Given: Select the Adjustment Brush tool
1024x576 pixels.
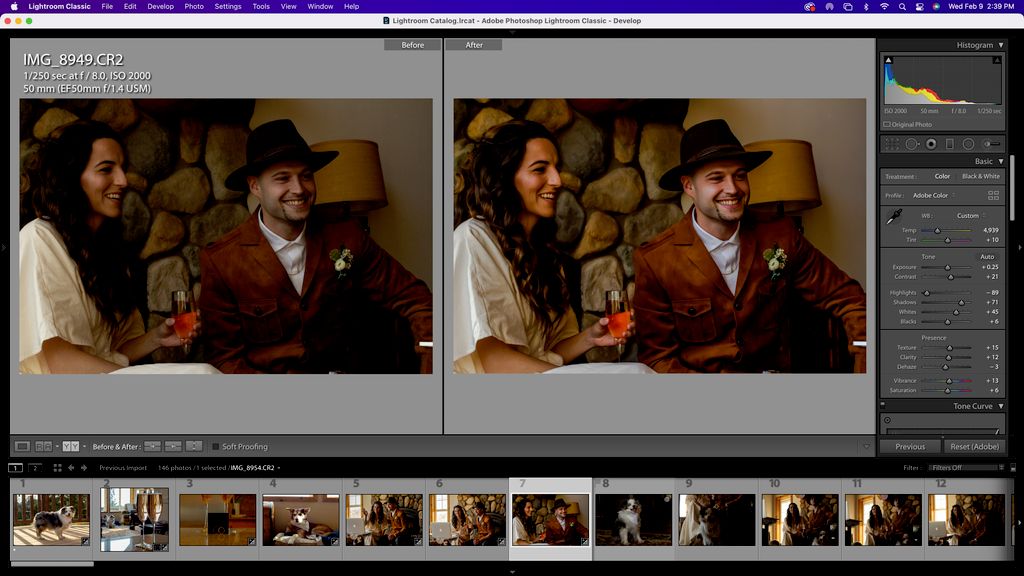Looking at the screenshot, I should (x=991, y=144).
